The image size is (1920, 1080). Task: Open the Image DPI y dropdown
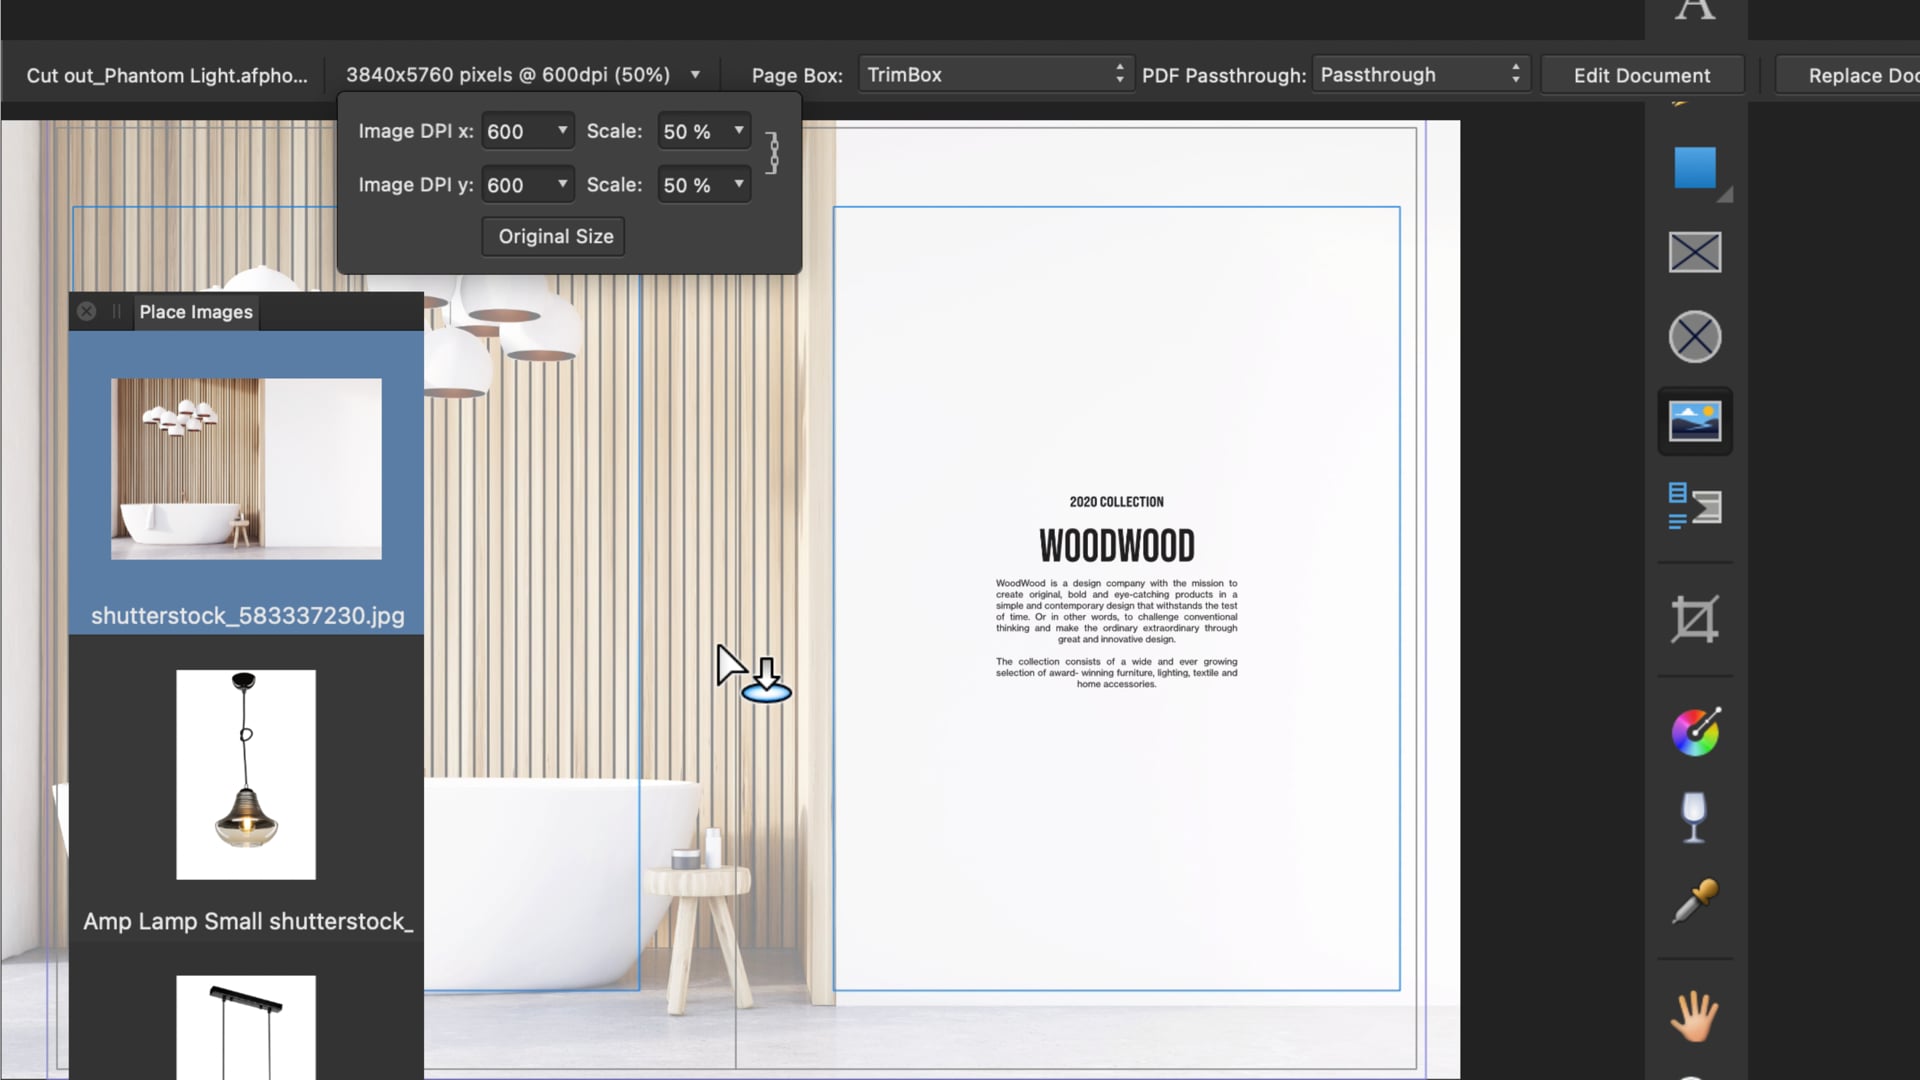coord(528,185)
